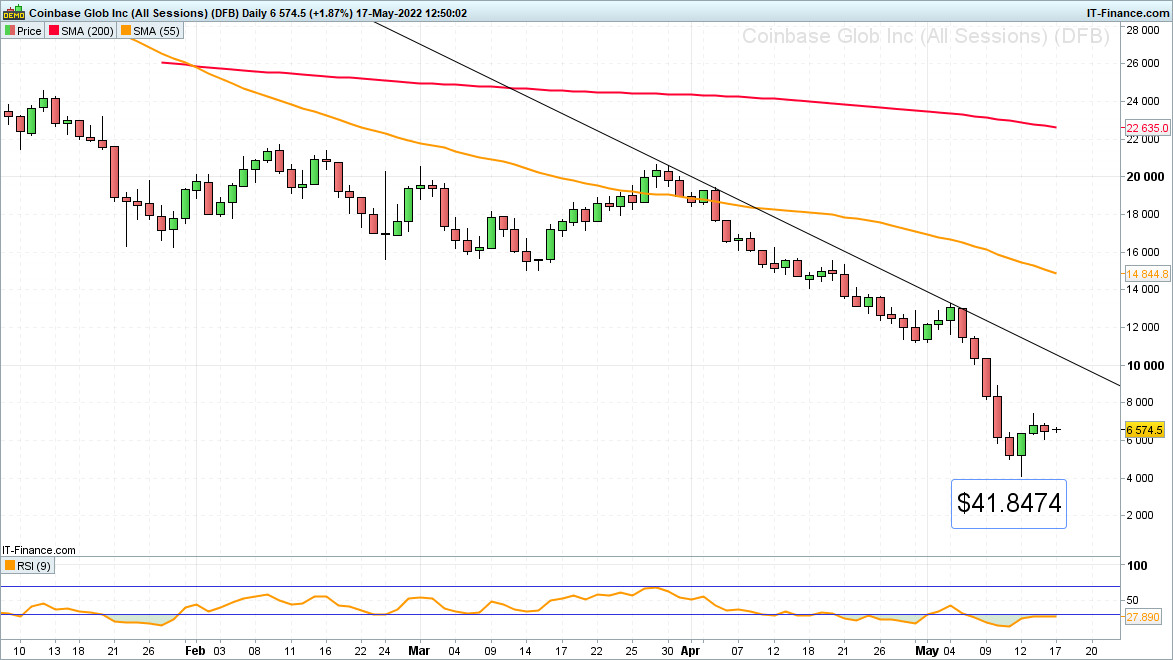1173x660 pixels.
Task: Select the green Price legend swatch
Action: pyautogui.click(x=10, y=31)
